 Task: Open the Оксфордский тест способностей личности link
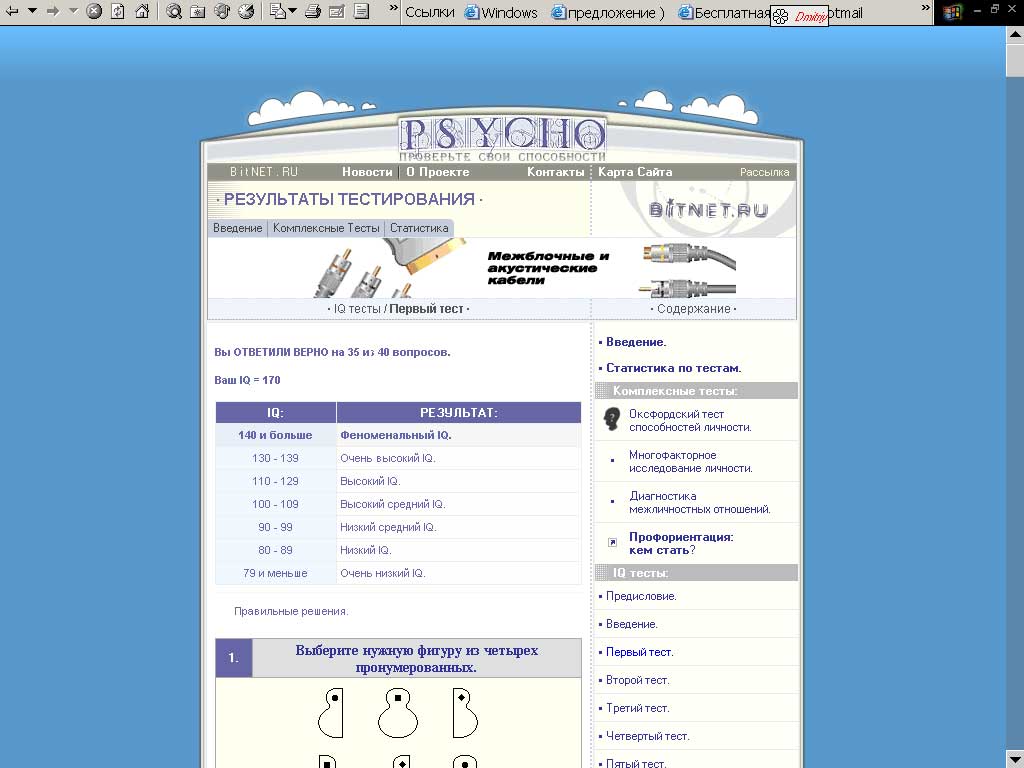[689, 420]
